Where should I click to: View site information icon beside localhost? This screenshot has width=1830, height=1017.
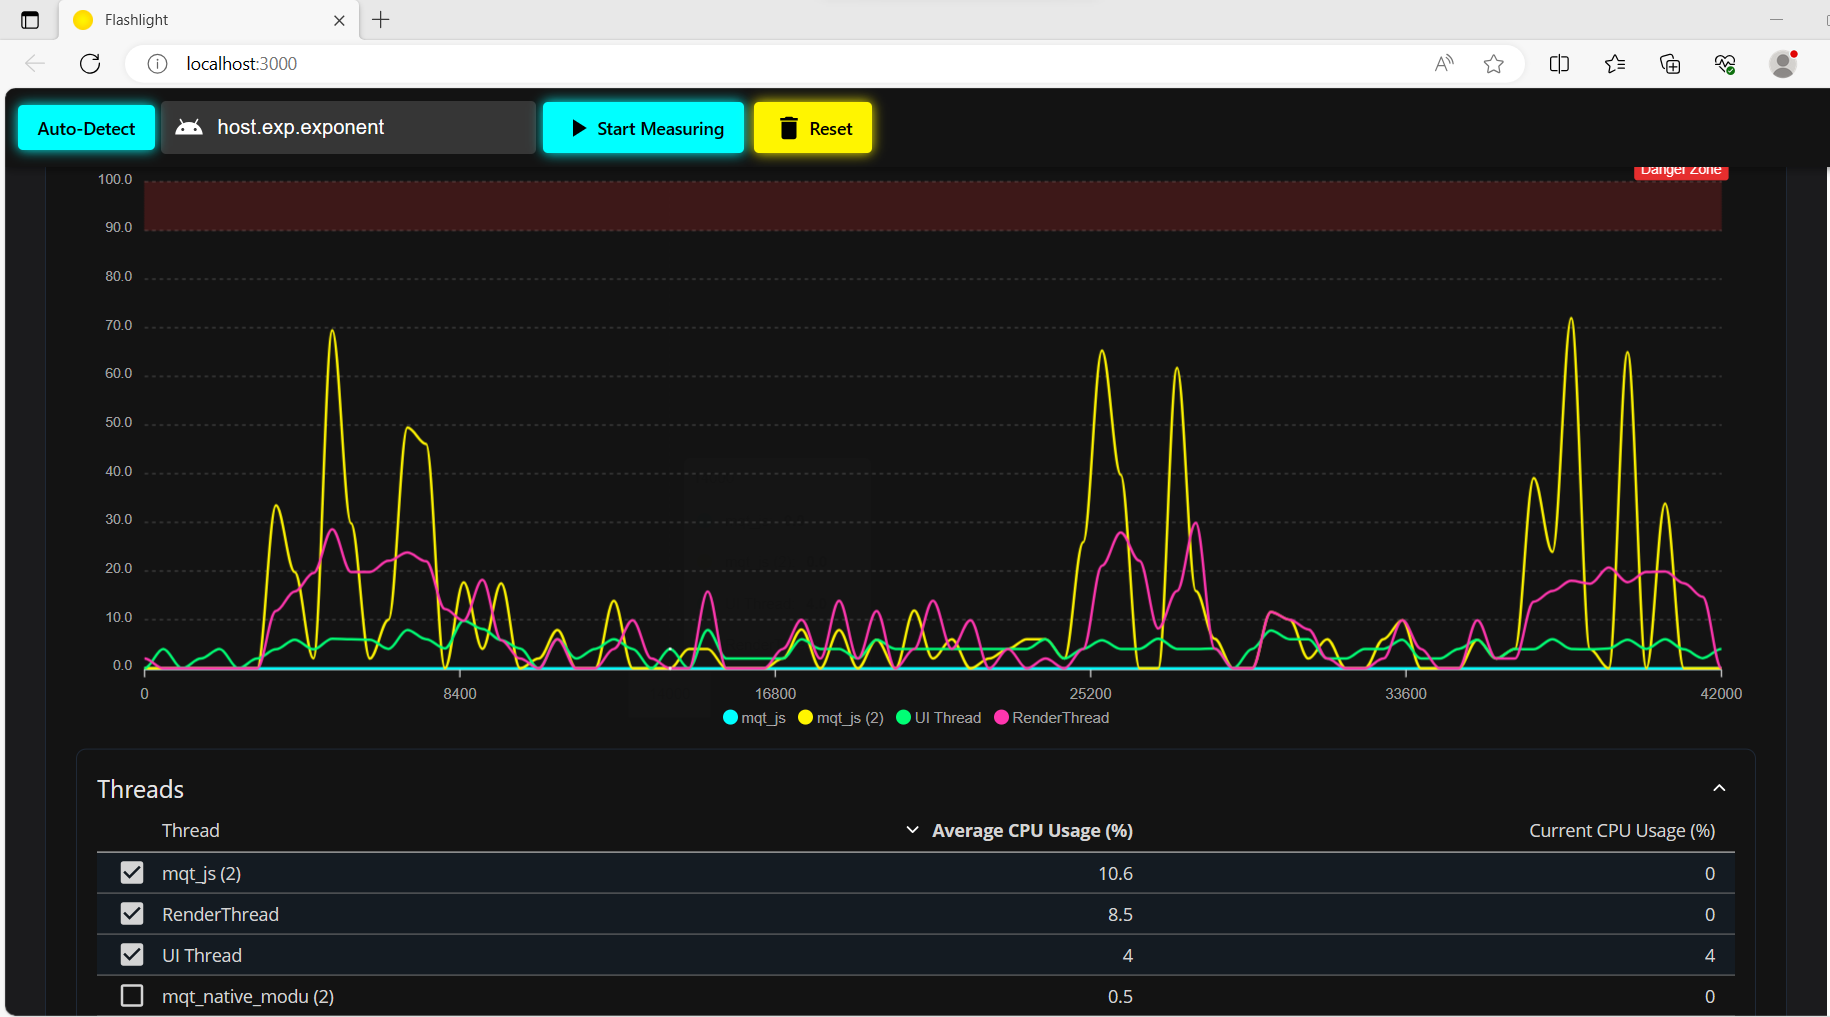click(157, 64)
